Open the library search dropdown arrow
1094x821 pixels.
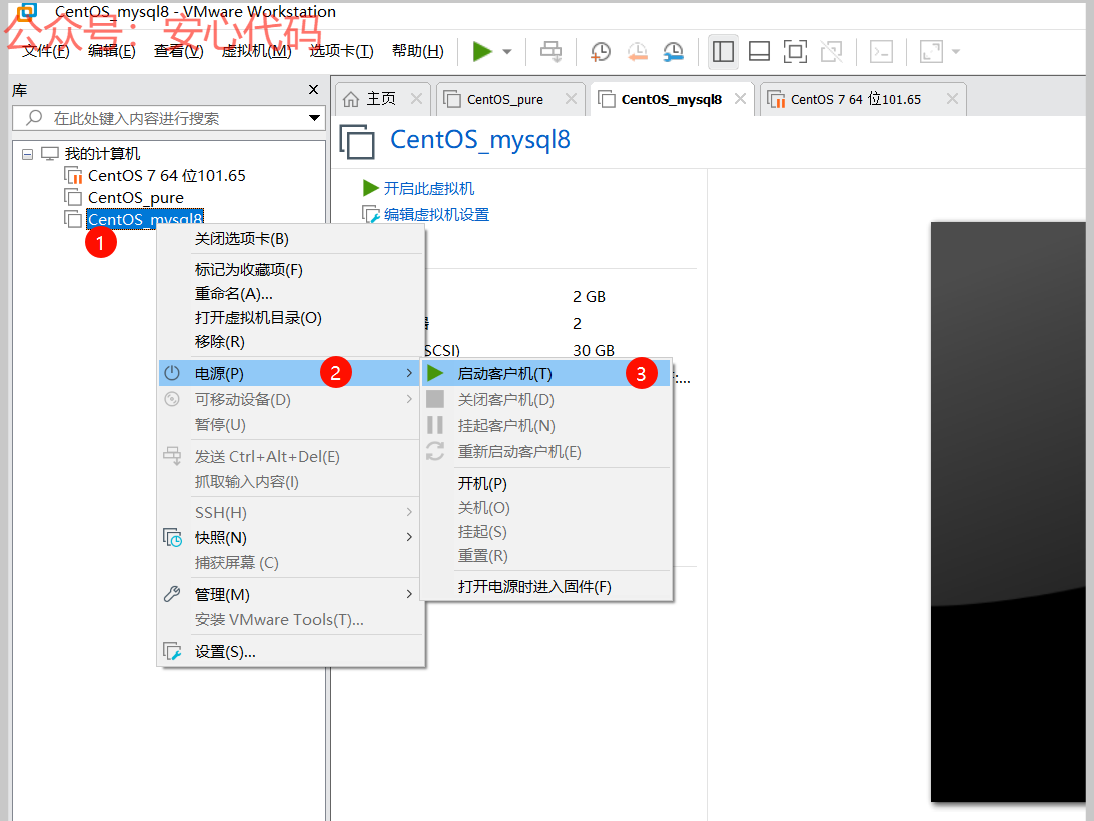[315, 118]
